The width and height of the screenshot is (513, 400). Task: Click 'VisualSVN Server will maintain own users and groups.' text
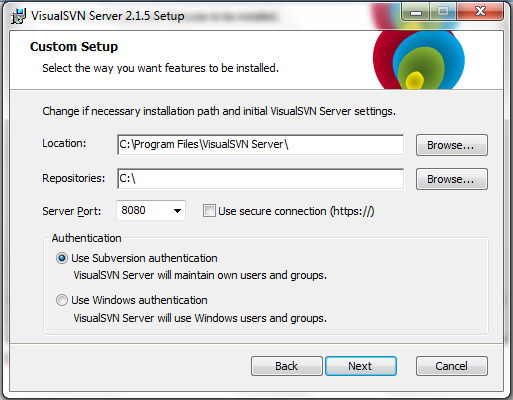[200, 276]
